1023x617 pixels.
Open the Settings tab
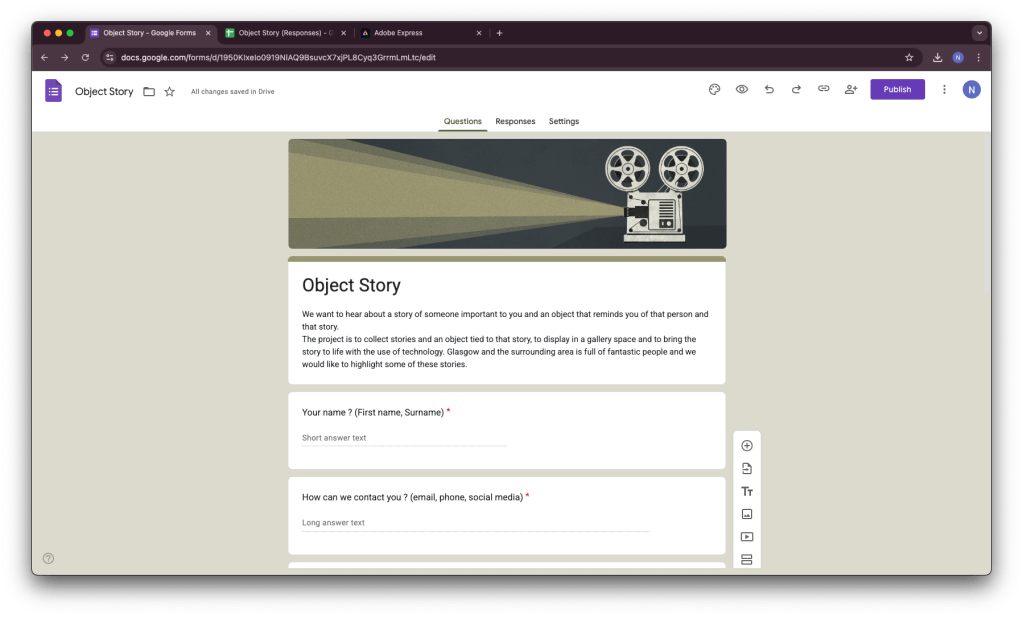[x=563, y=121]
